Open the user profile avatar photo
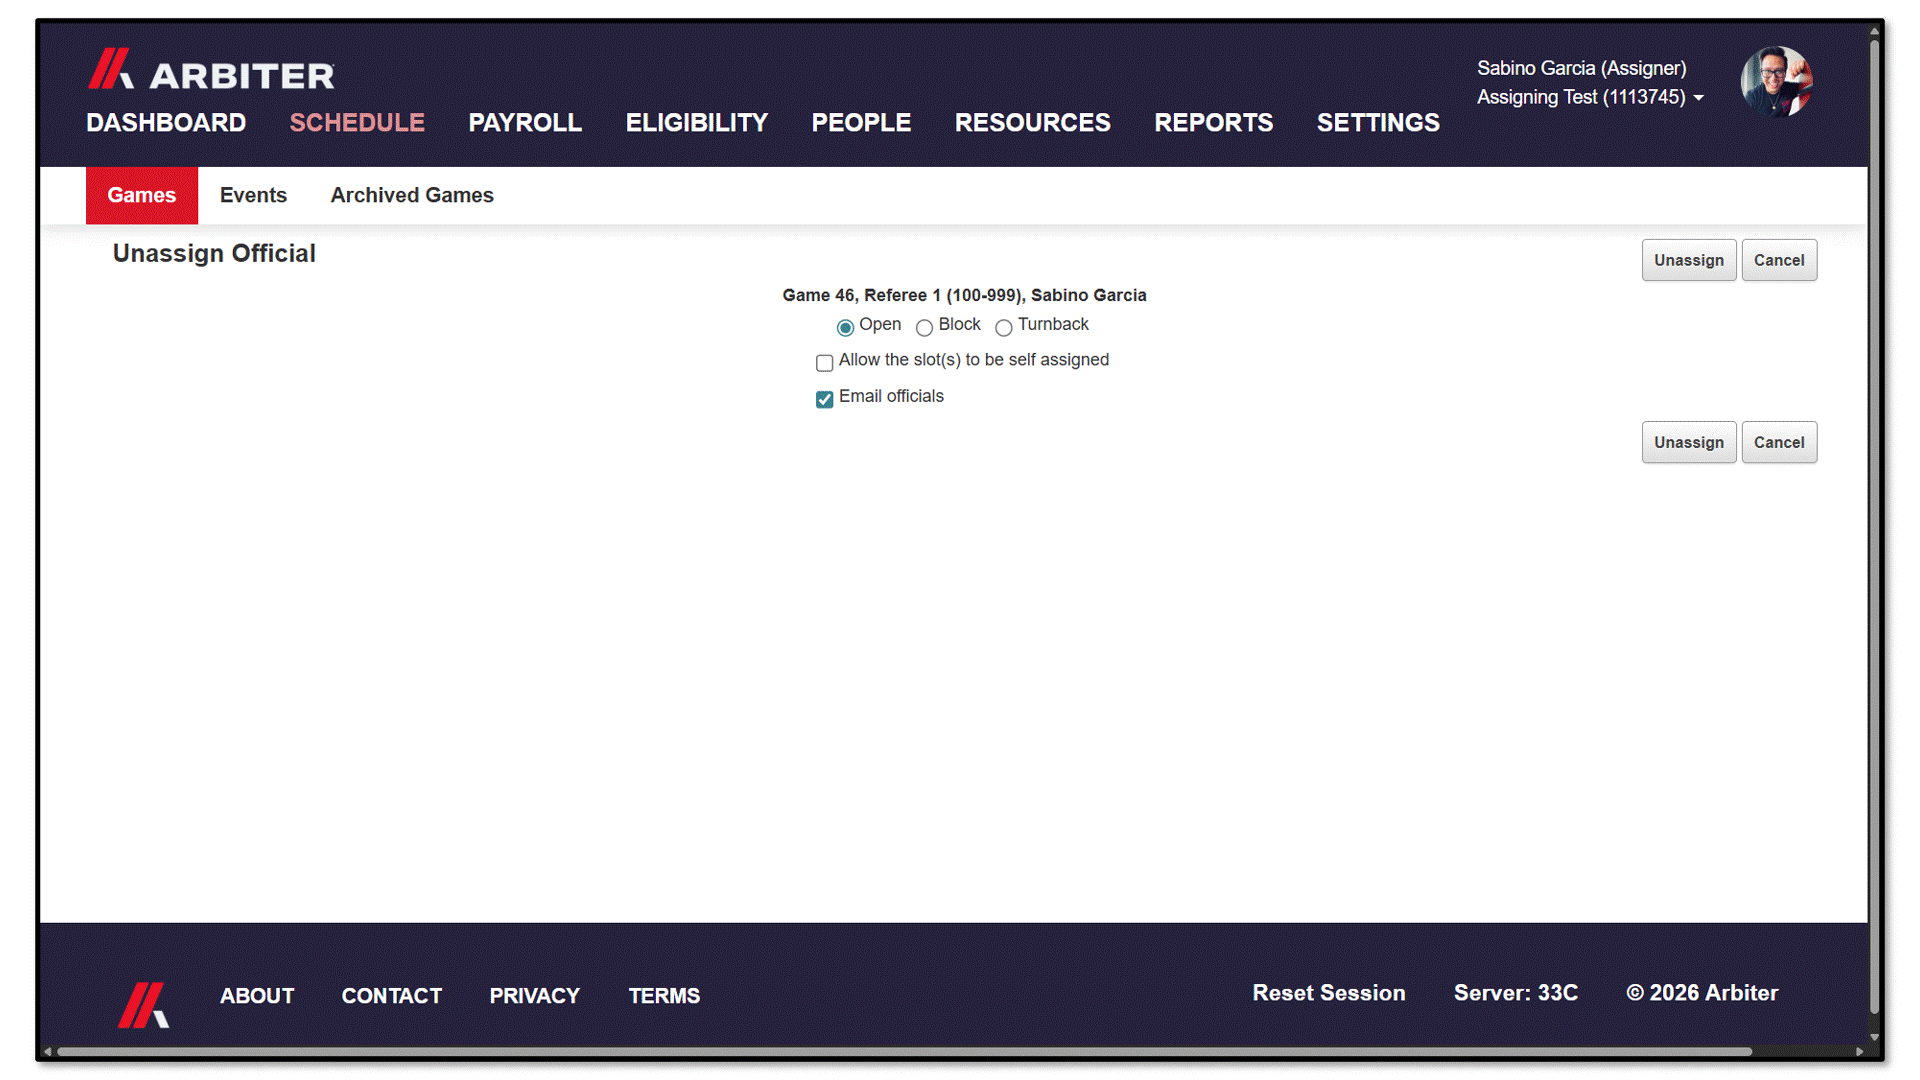Screen dimensions: 1920x1080 (x=1776, y=82)
